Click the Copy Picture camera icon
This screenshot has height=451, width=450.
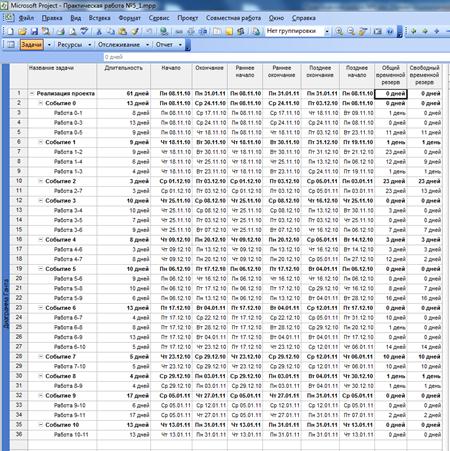(377, 31)
